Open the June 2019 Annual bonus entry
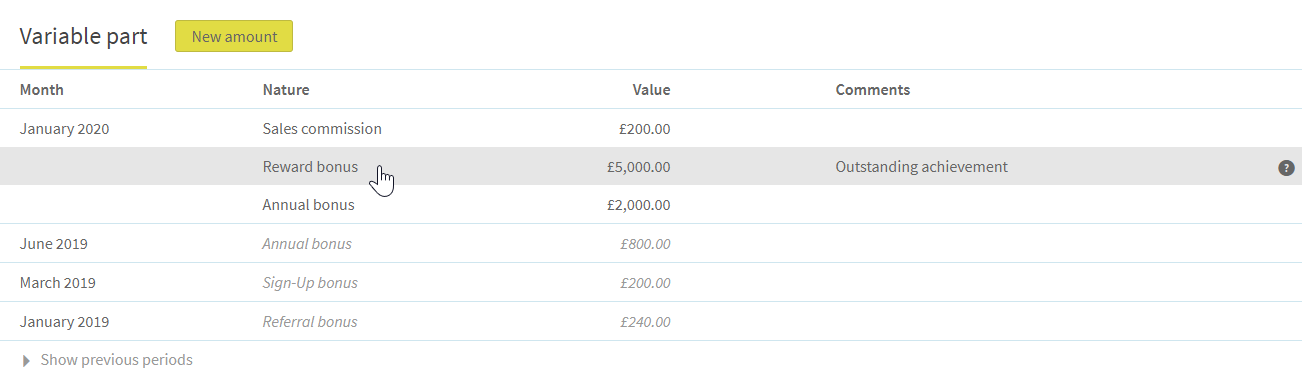The height and width of the screenshot is (372, 1302). tap(307, 244)
